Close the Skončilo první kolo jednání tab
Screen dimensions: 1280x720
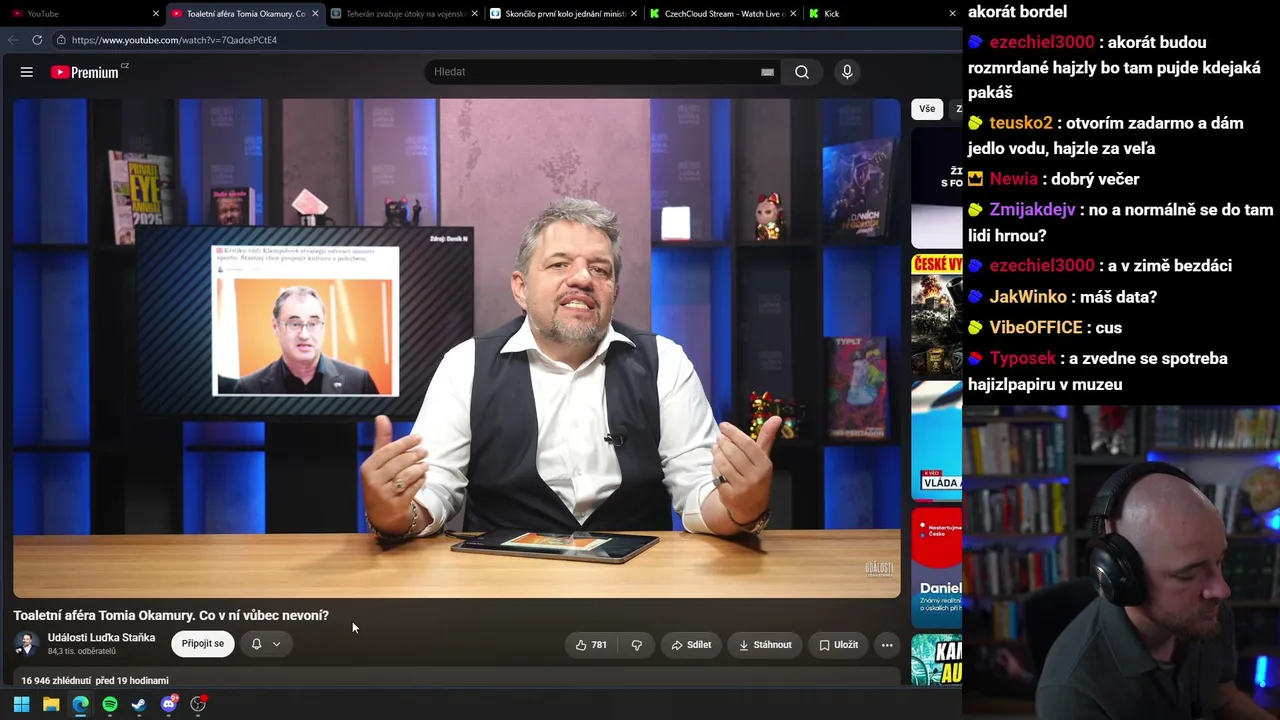(633, 14)
